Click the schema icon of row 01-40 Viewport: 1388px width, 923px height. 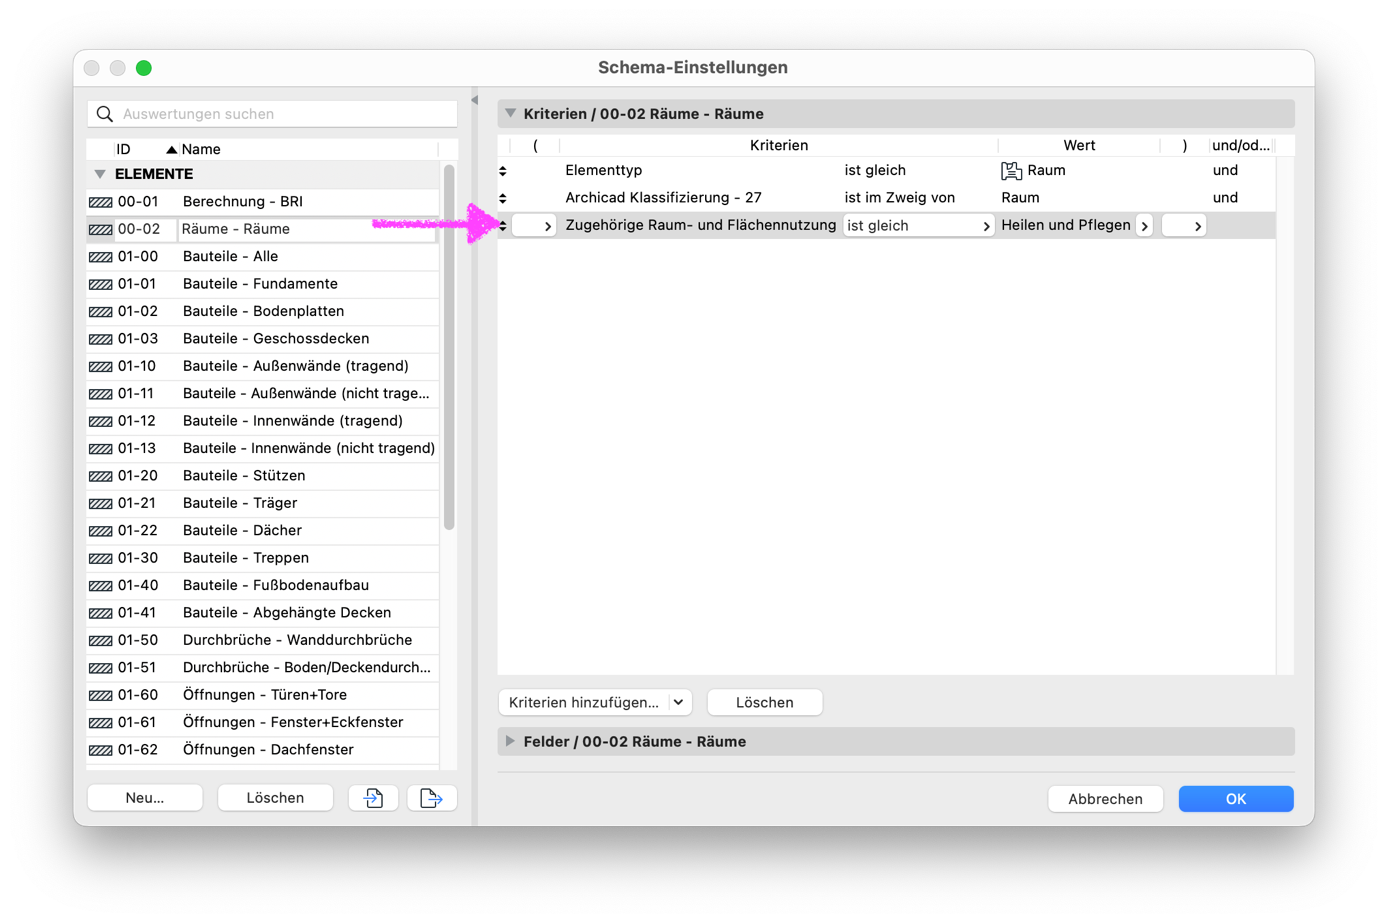100,586
